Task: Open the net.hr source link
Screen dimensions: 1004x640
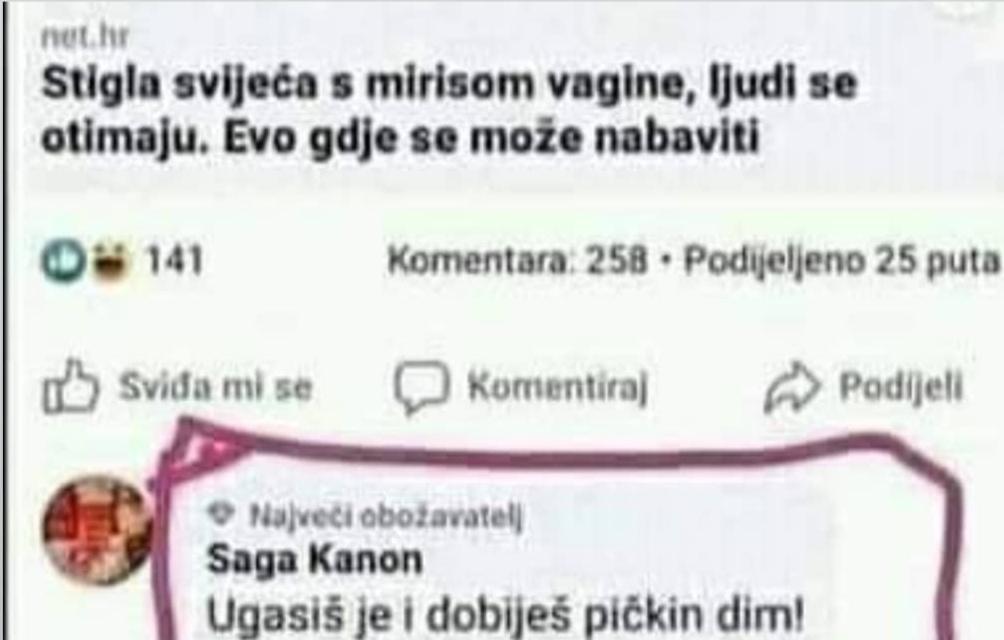Action: click(x=85, y=37)
